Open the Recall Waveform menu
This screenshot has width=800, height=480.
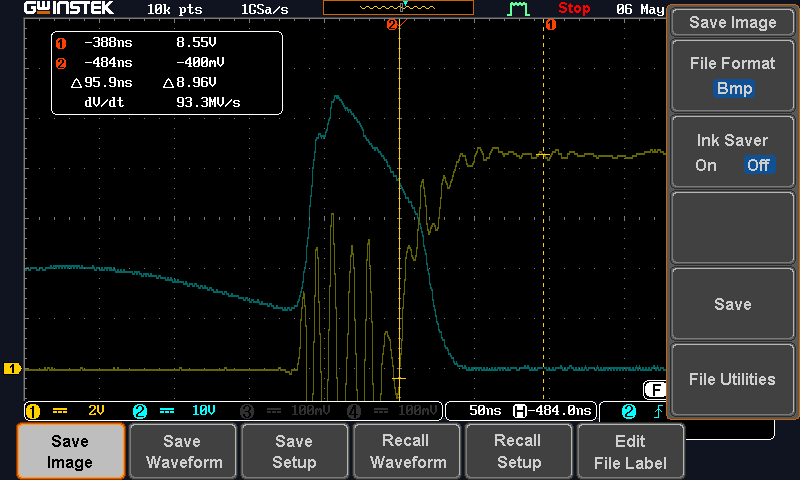click(x=407, y=451)
